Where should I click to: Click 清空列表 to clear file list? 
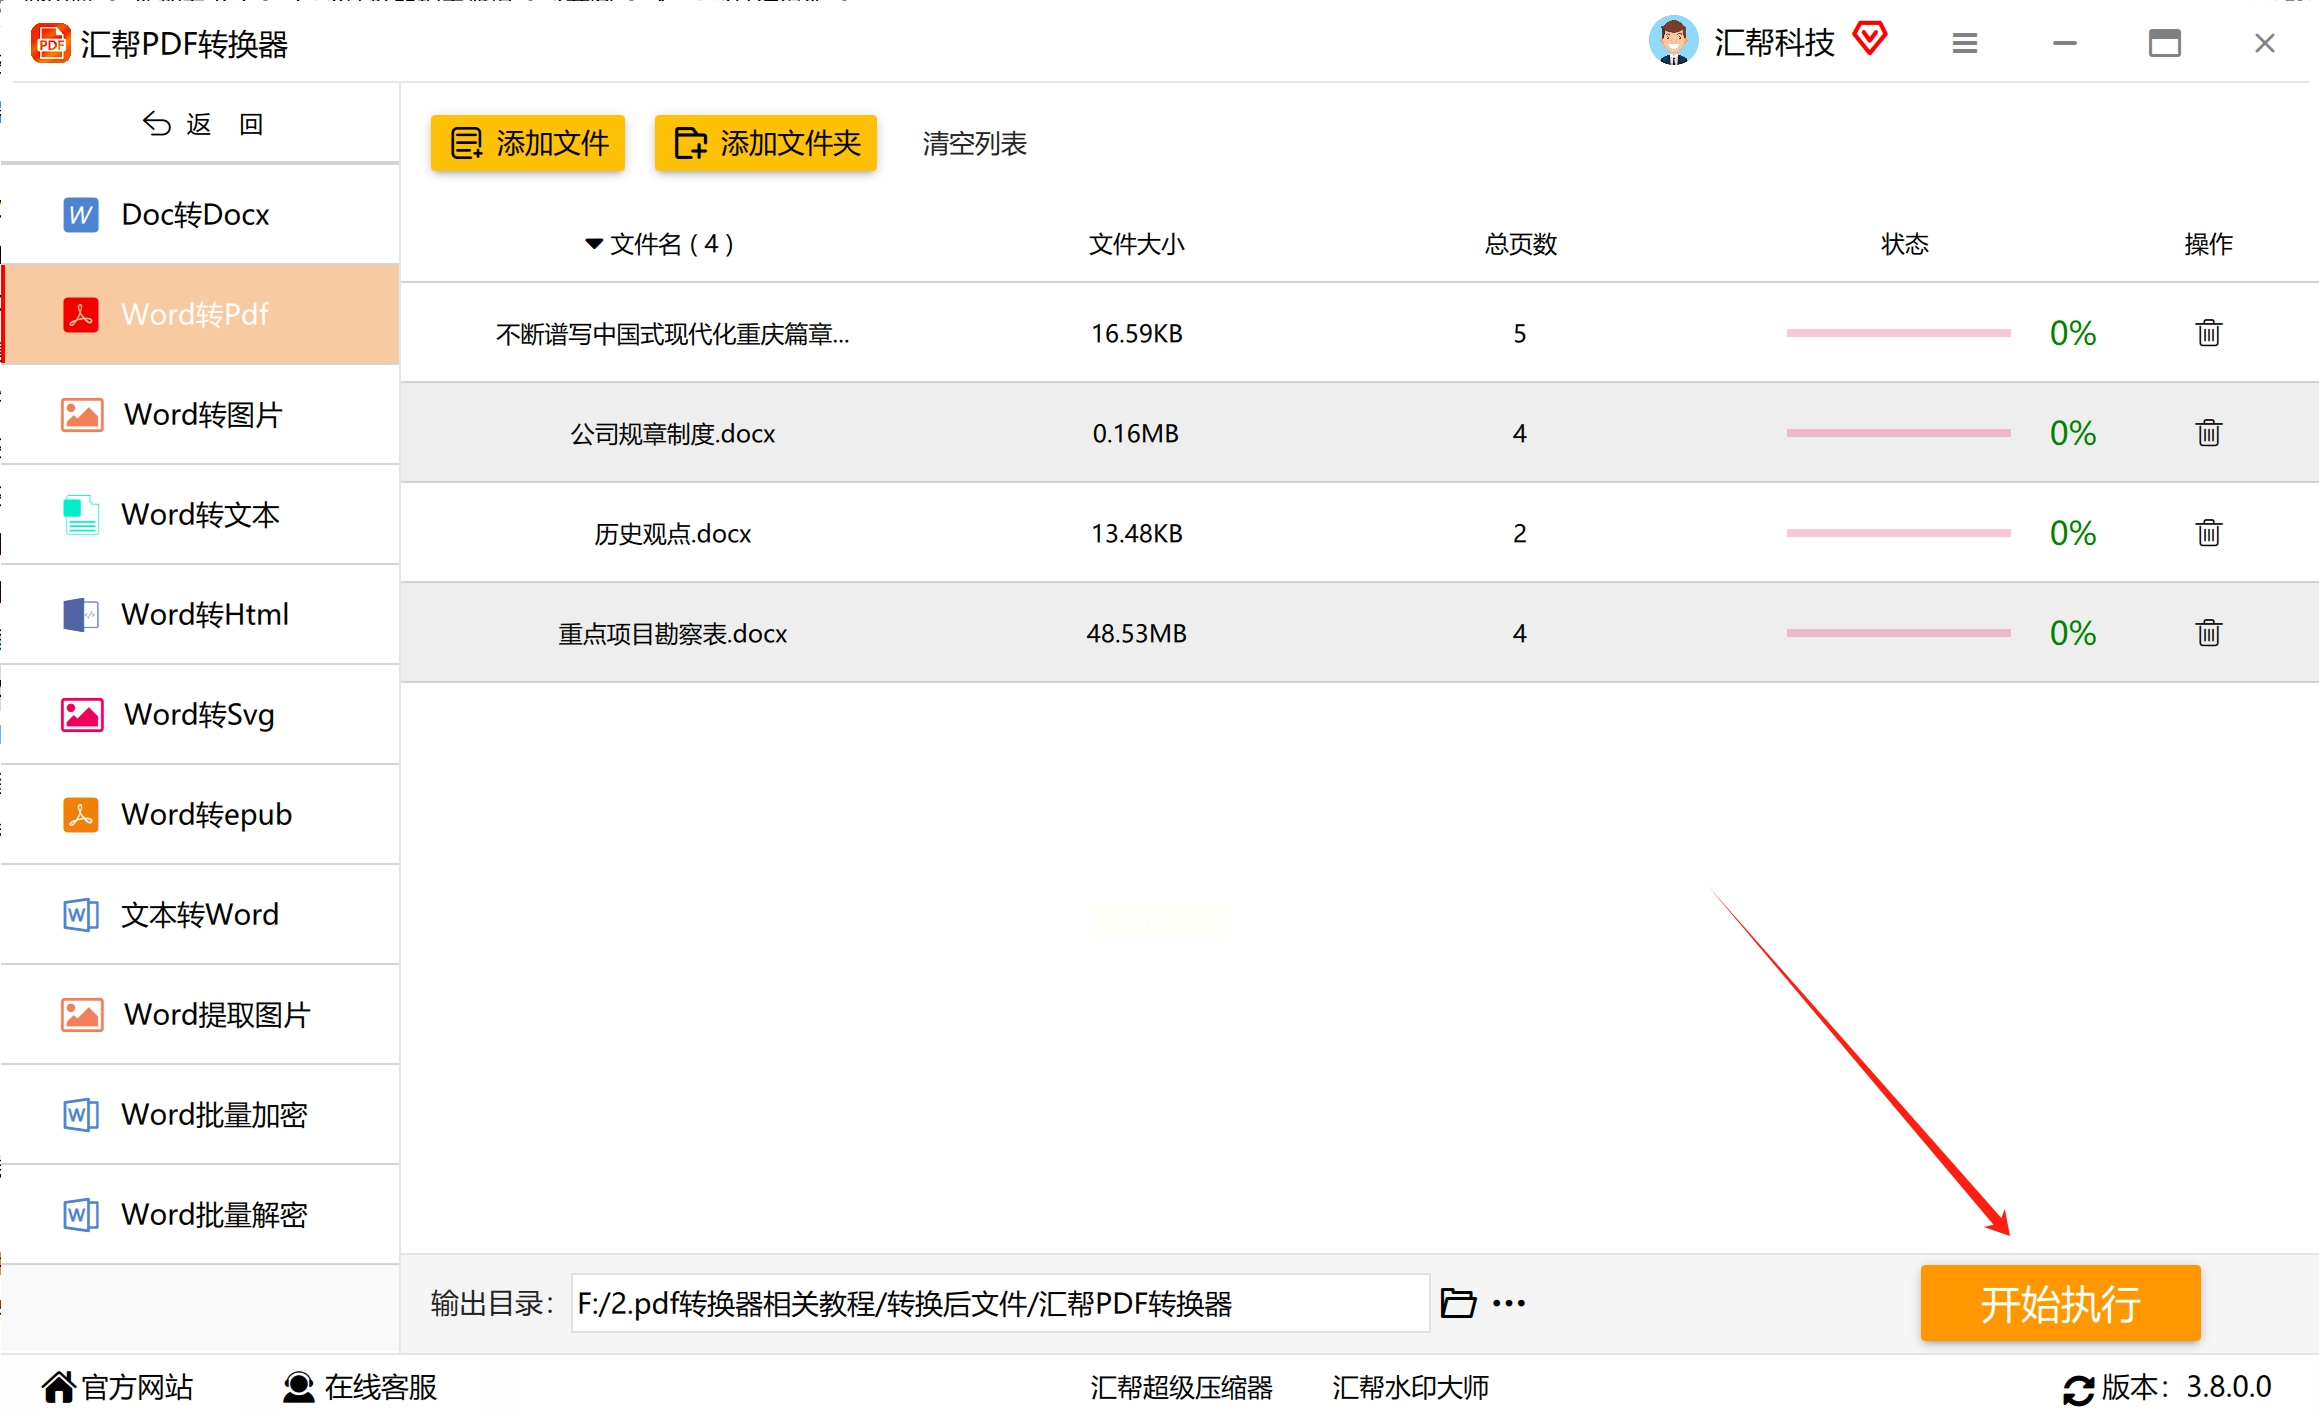point(973,143)
